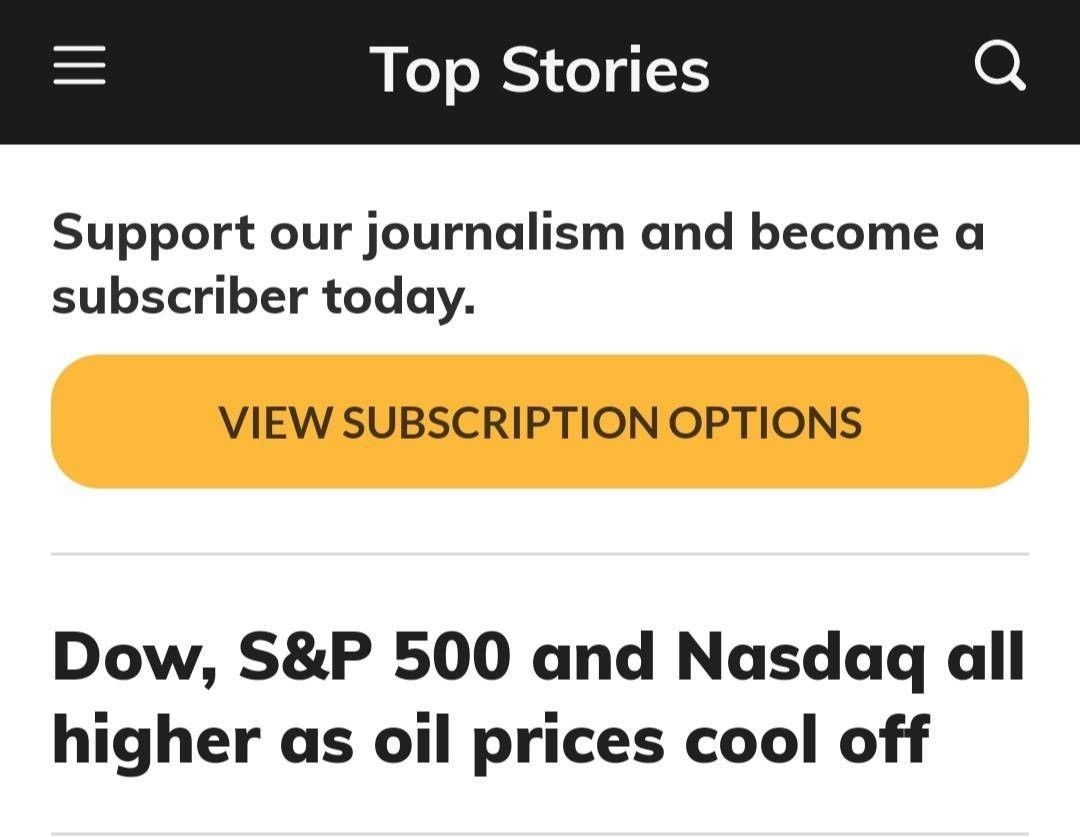Click the divider line below subscription button
This screenshot has width=1080, height=837.
(540, 553)
